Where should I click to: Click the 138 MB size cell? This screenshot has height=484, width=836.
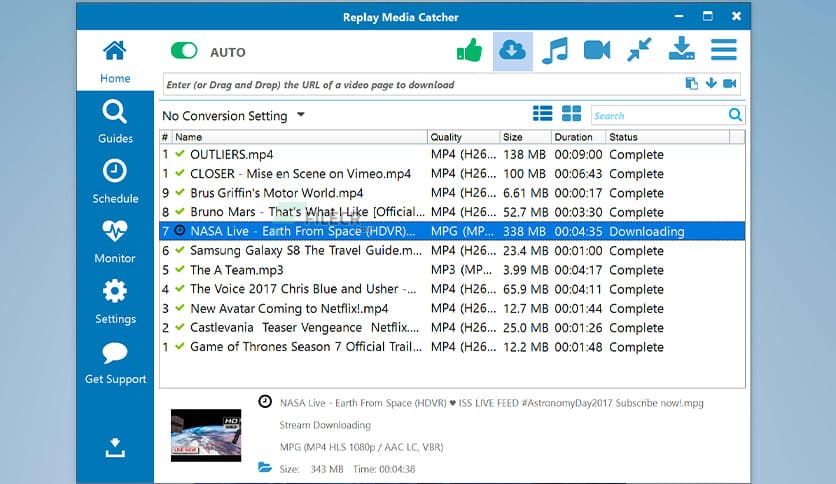(524, 155)
